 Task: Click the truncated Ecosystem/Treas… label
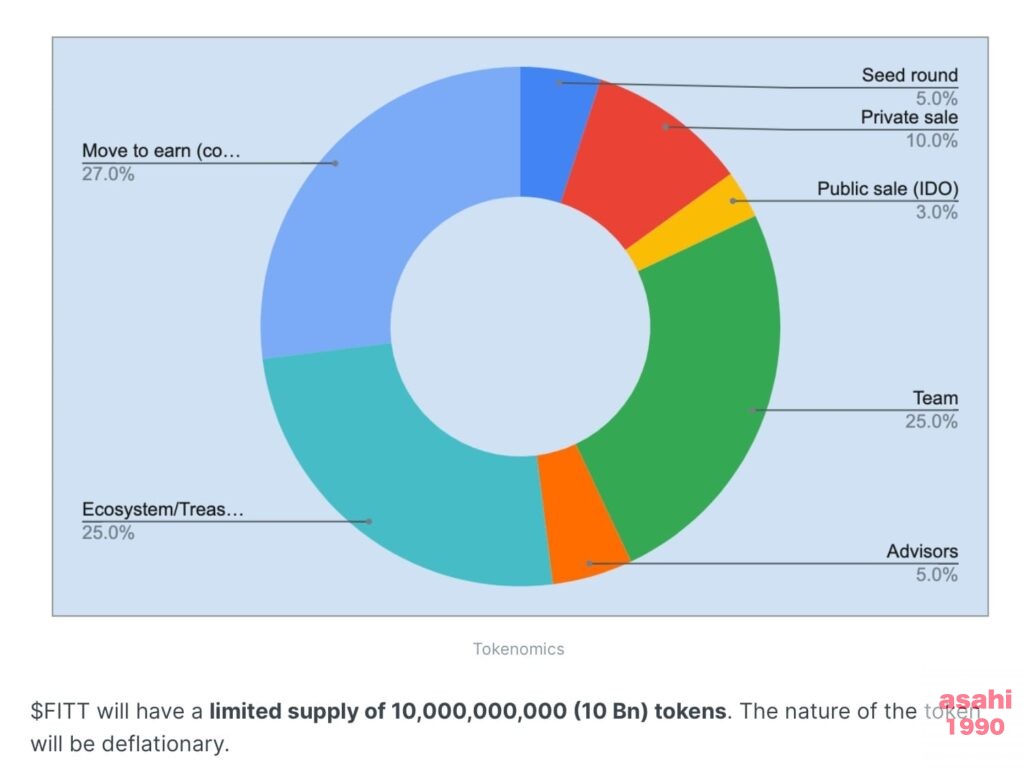pos(163,509)
